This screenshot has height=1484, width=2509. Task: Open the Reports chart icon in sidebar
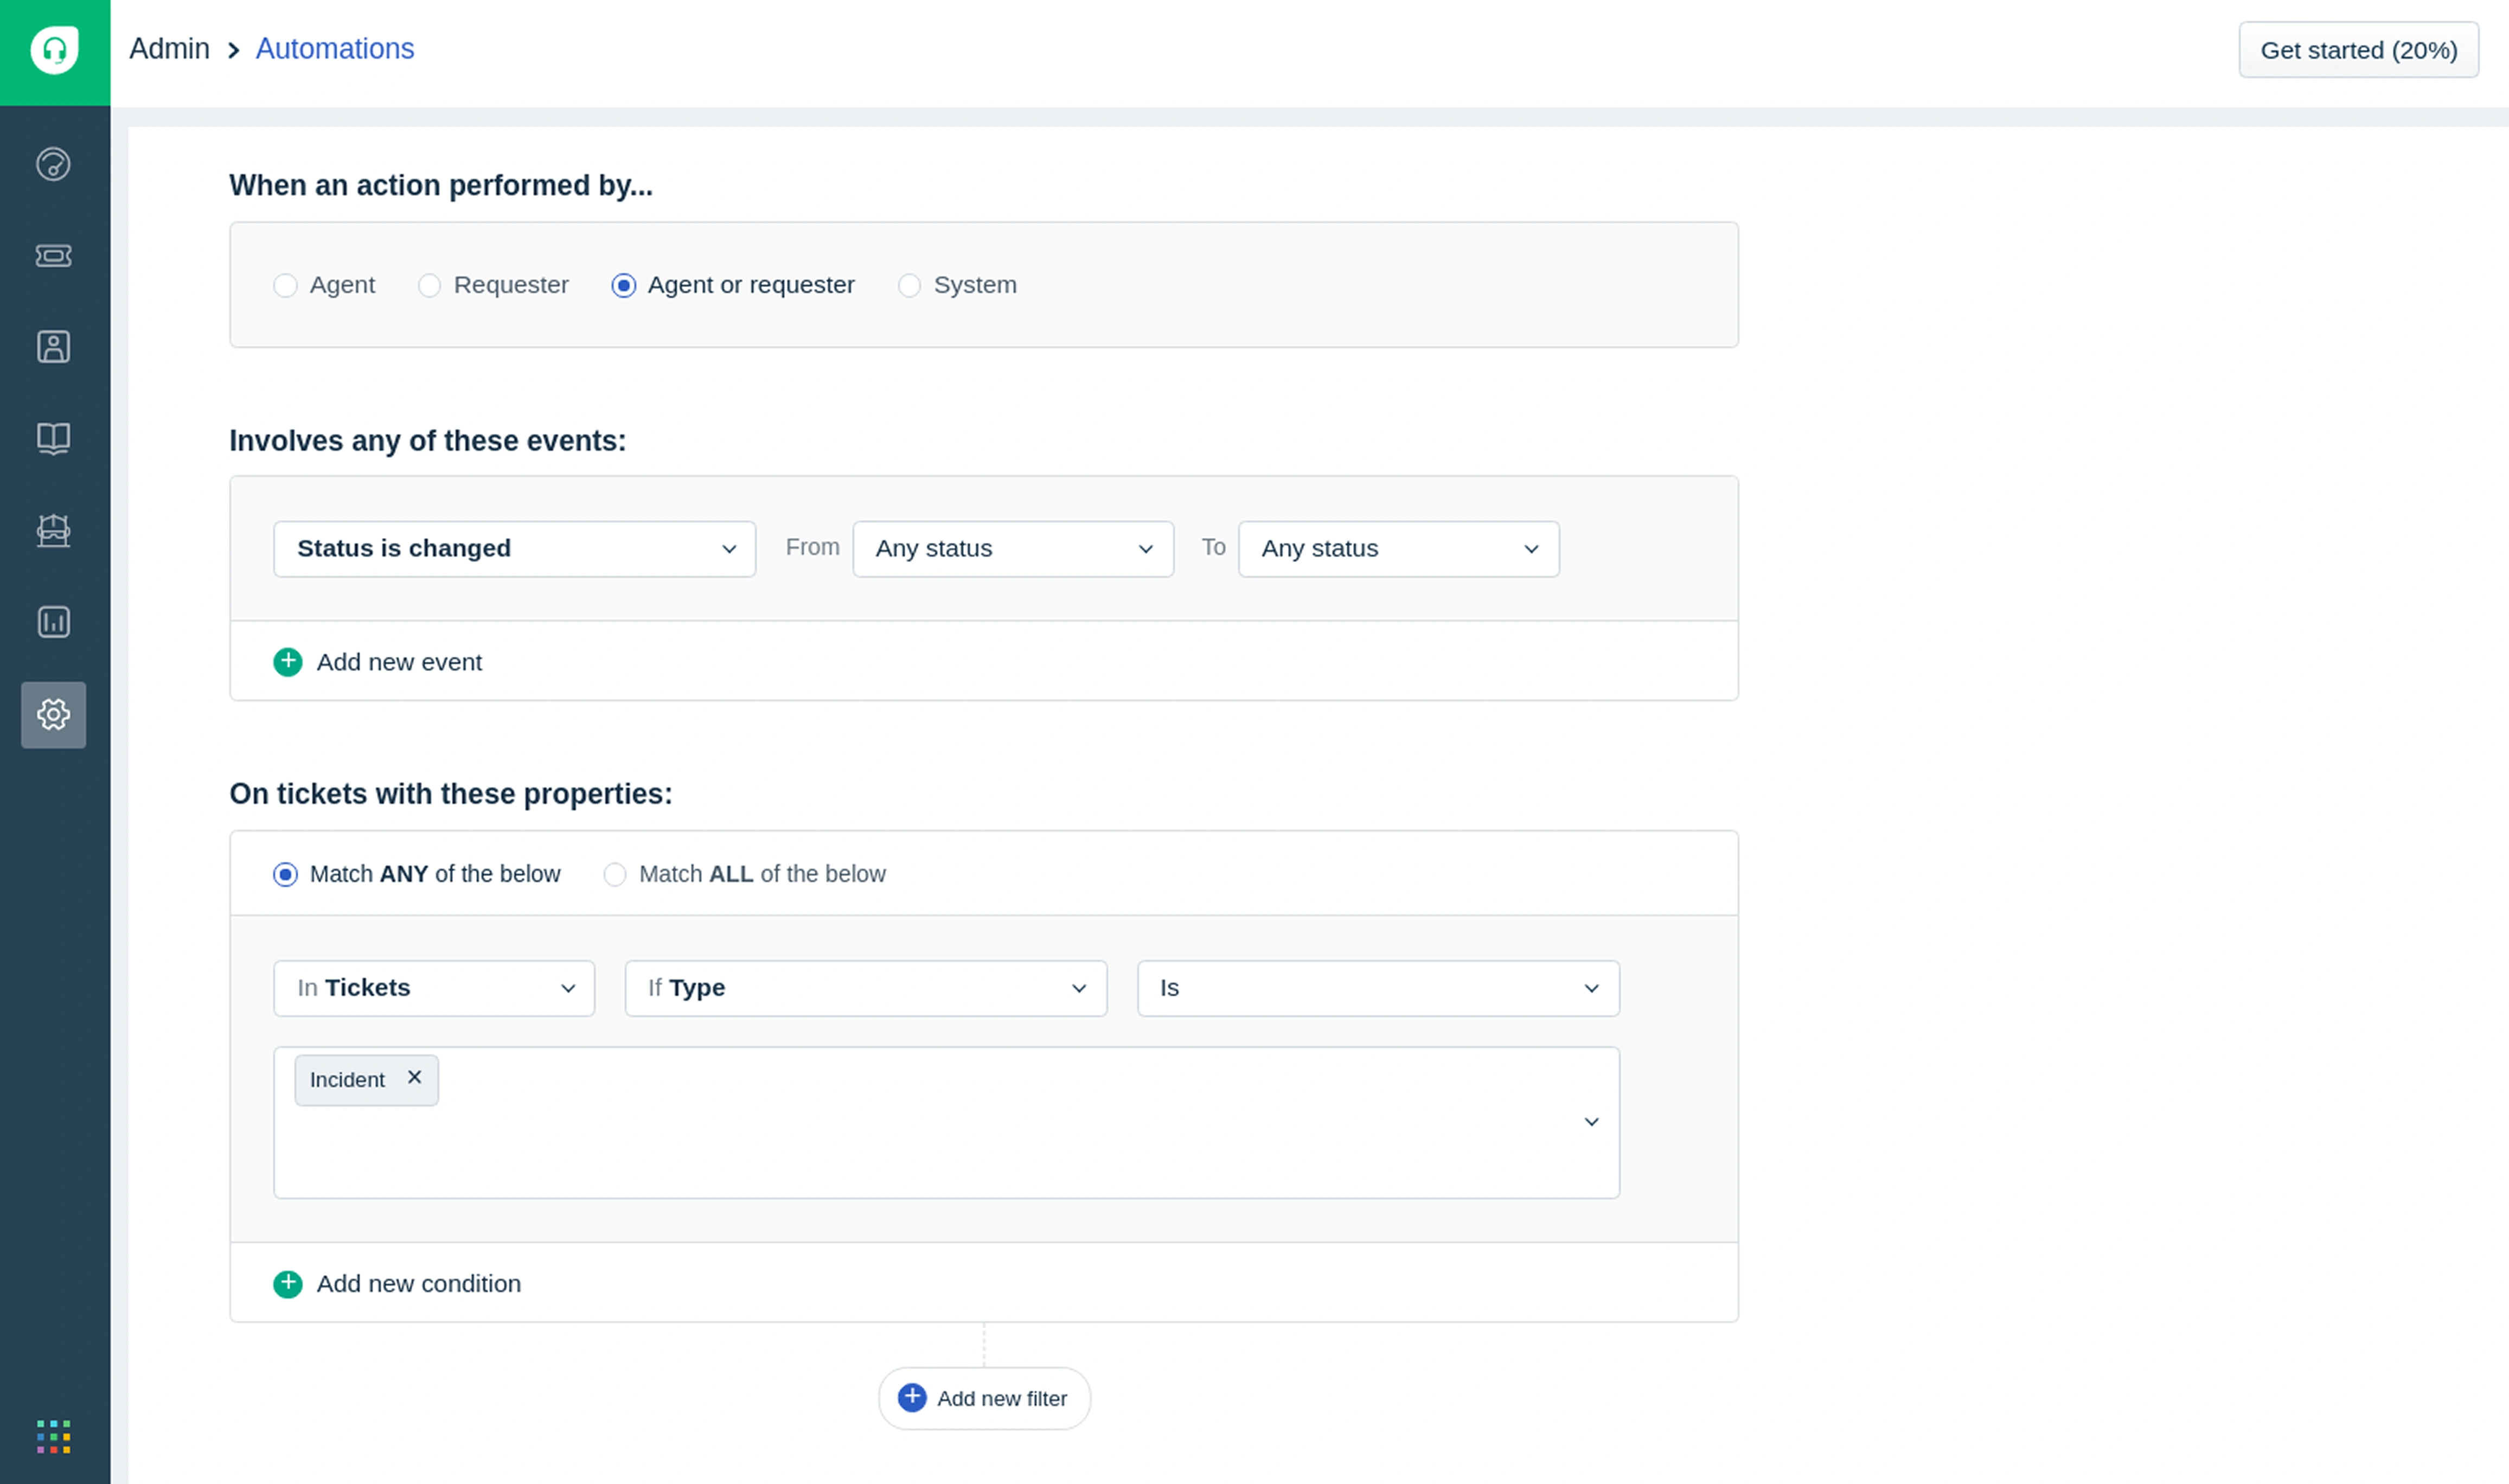point(53,622)
